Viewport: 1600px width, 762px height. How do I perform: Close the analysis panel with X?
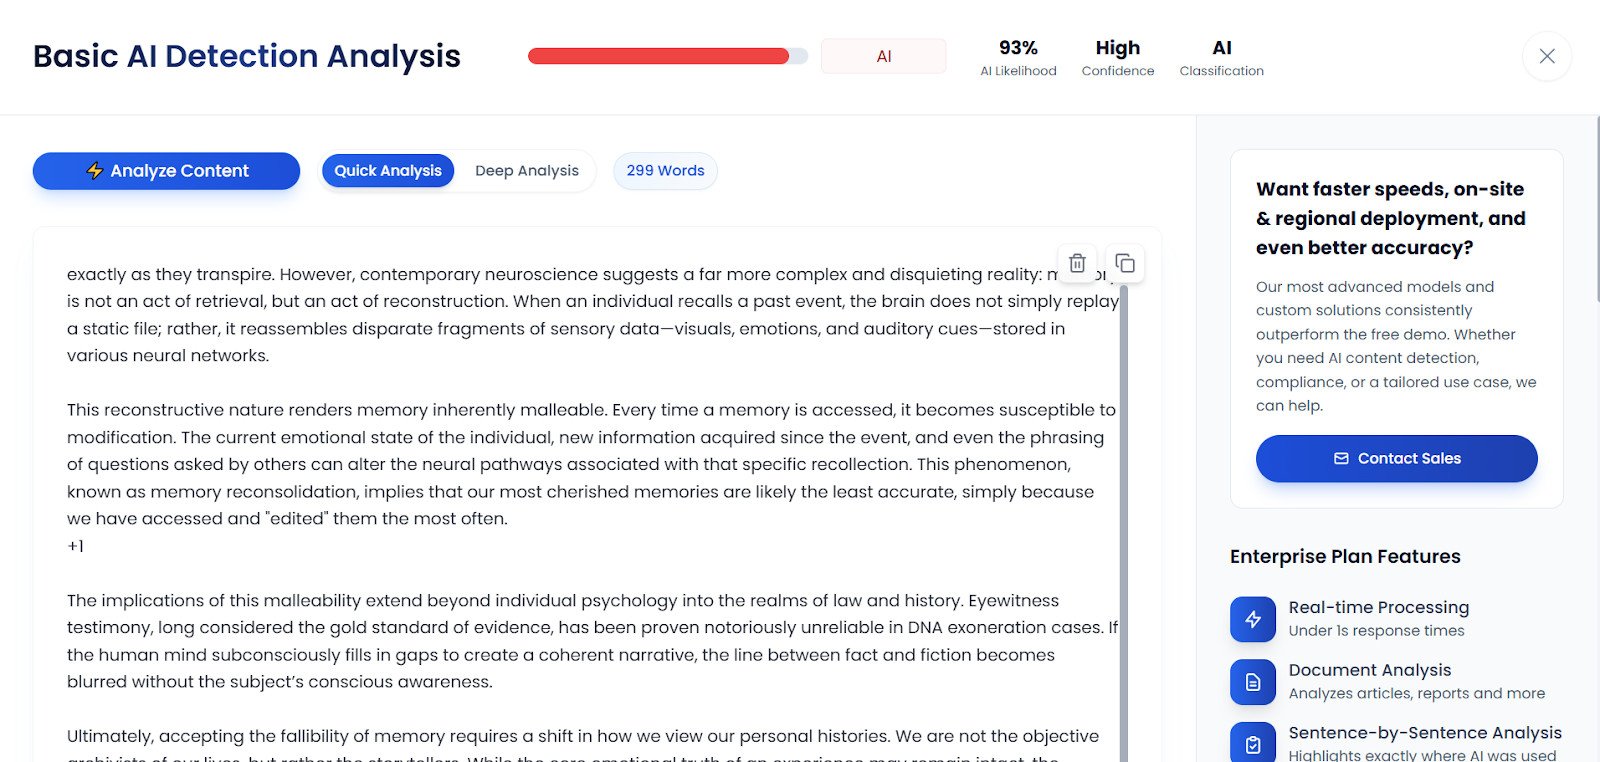click(1547, 56)
